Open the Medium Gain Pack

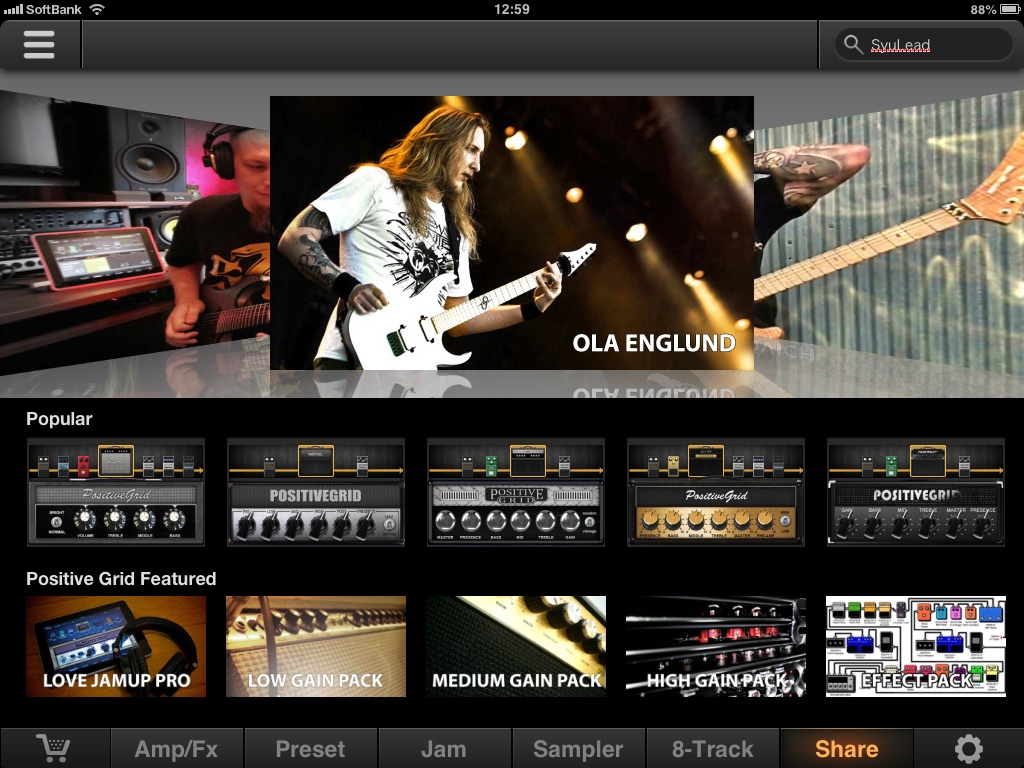pyautogui.click(x=516, y=646)
